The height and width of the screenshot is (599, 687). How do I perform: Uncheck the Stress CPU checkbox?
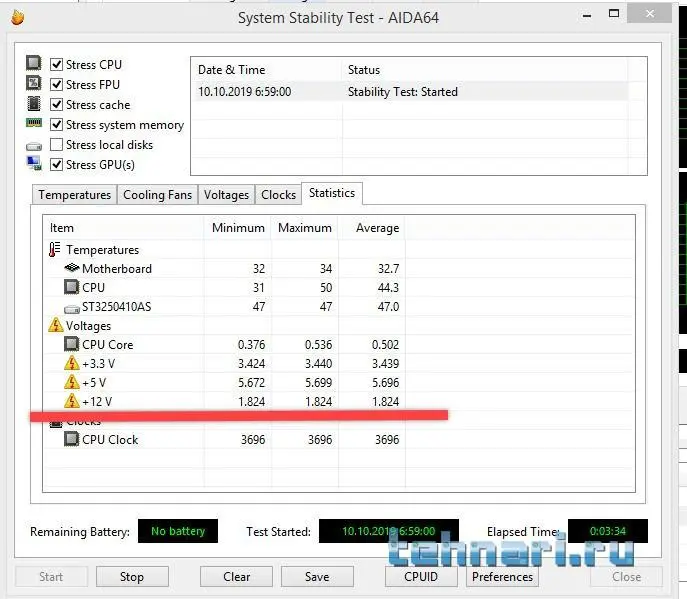(x=57, y=64)
